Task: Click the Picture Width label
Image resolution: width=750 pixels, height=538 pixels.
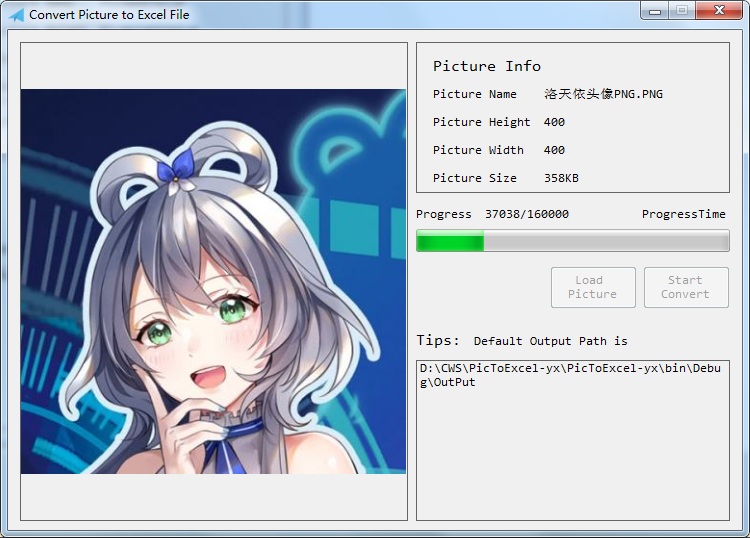Action: click(x=478, y=150)
